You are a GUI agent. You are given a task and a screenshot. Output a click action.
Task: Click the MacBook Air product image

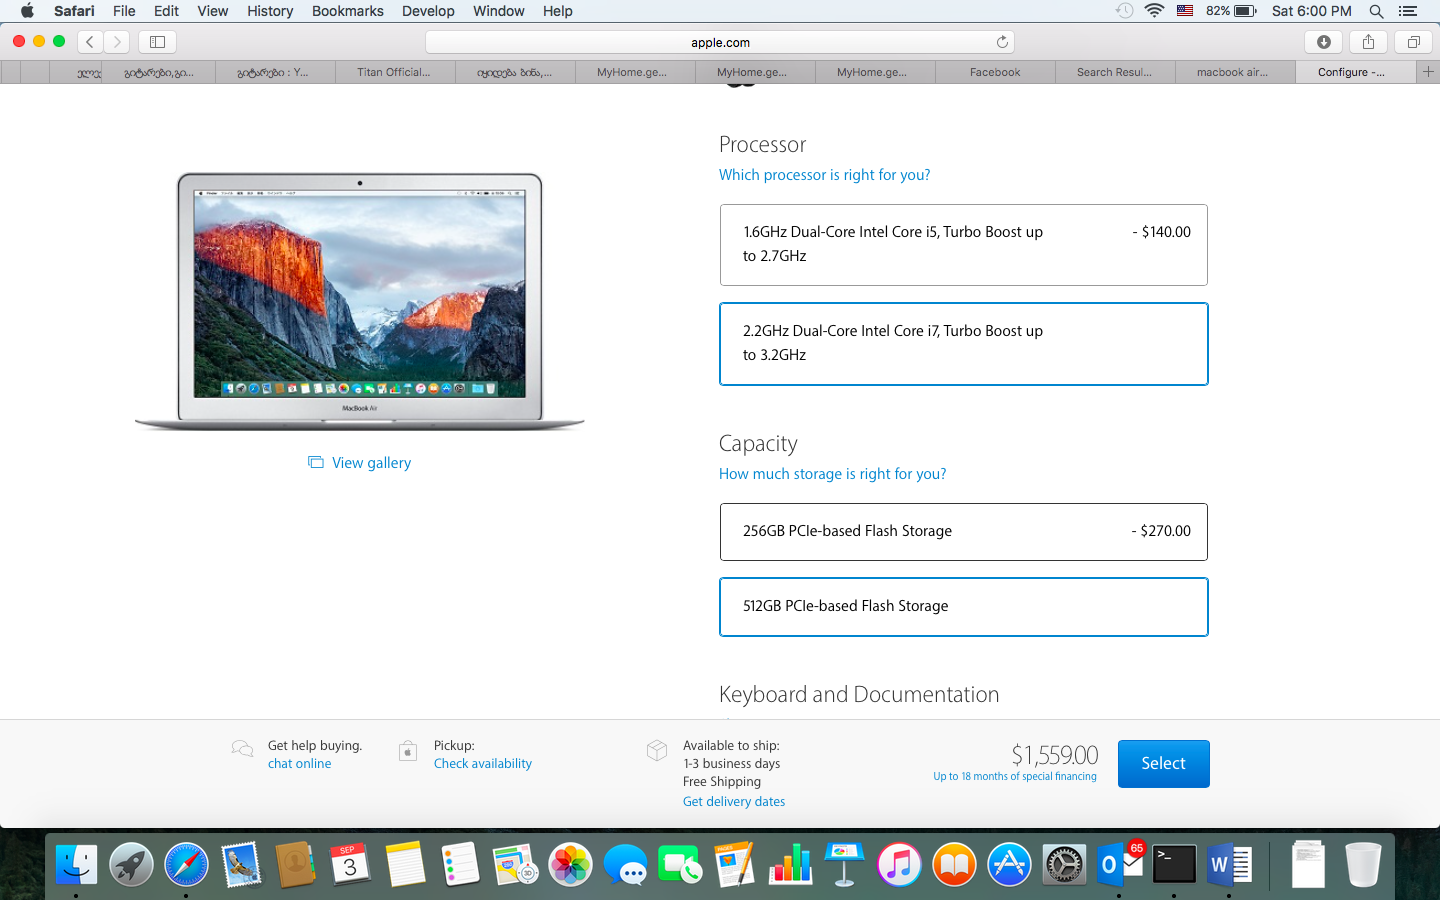(360, 301)
